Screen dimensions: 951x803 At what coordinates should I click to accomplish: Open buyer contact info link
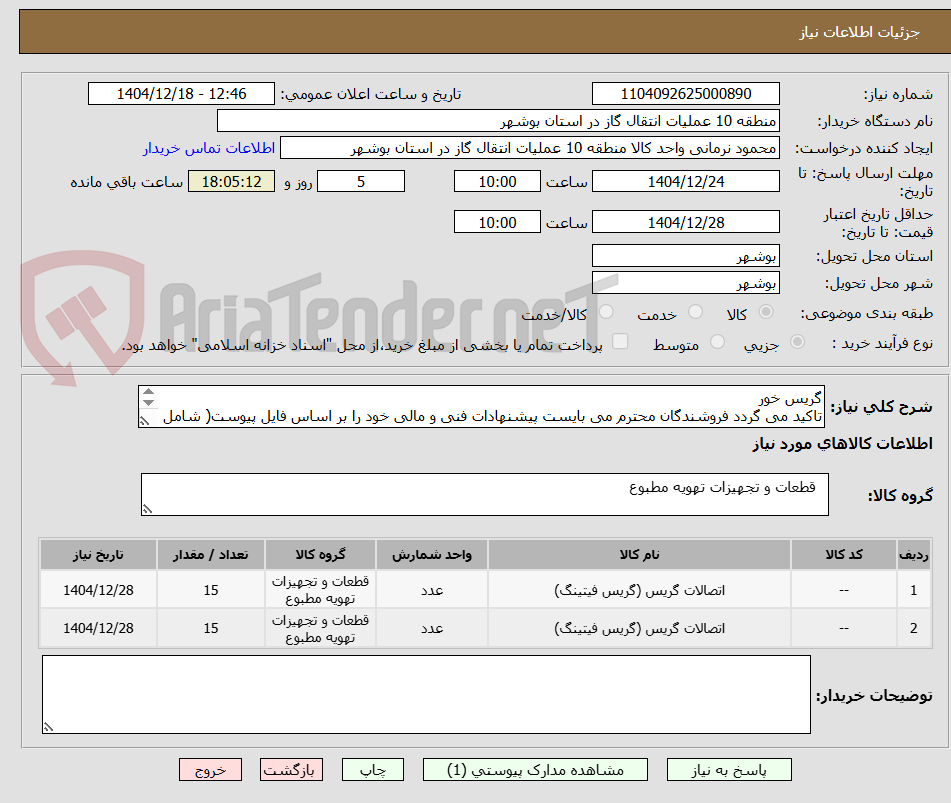tap(209, 148)
